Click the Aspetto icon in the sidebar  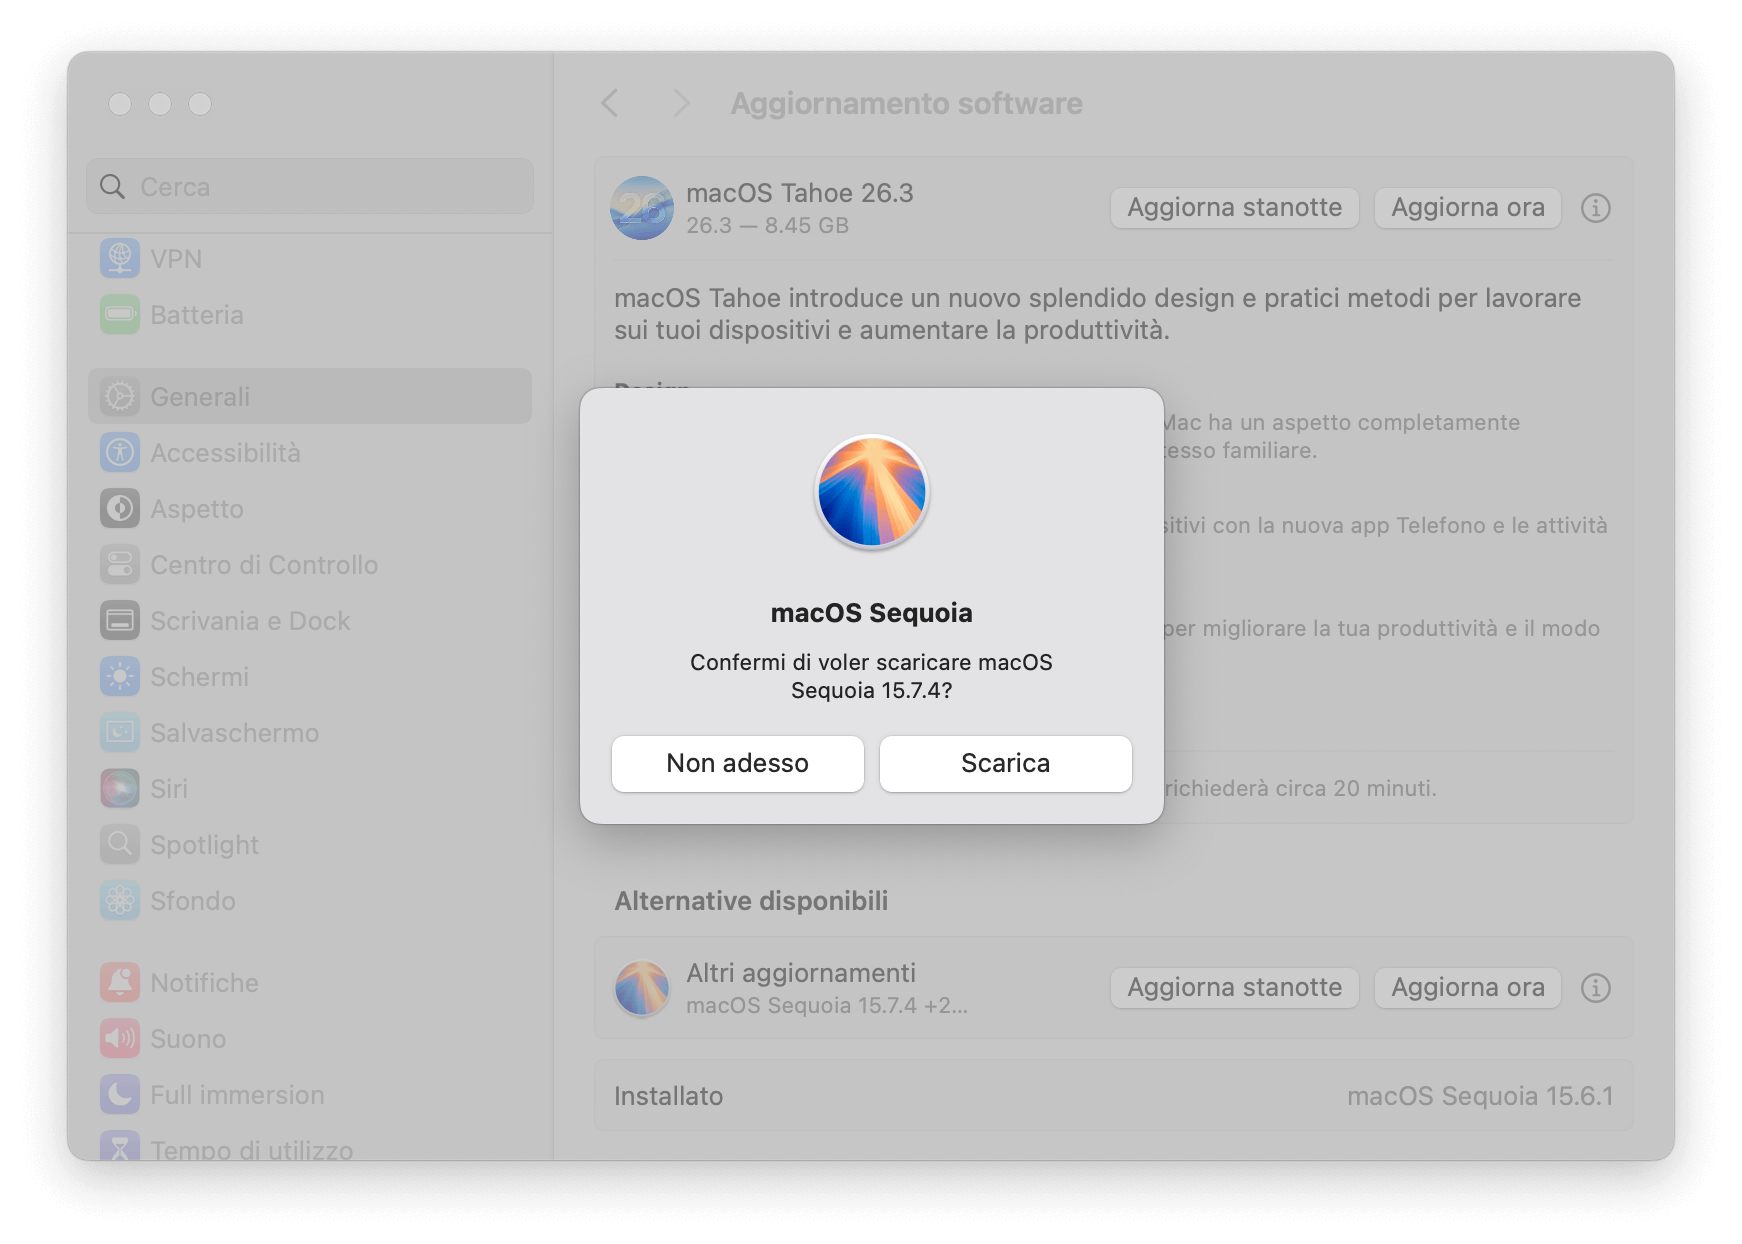[x=120, y=508]
